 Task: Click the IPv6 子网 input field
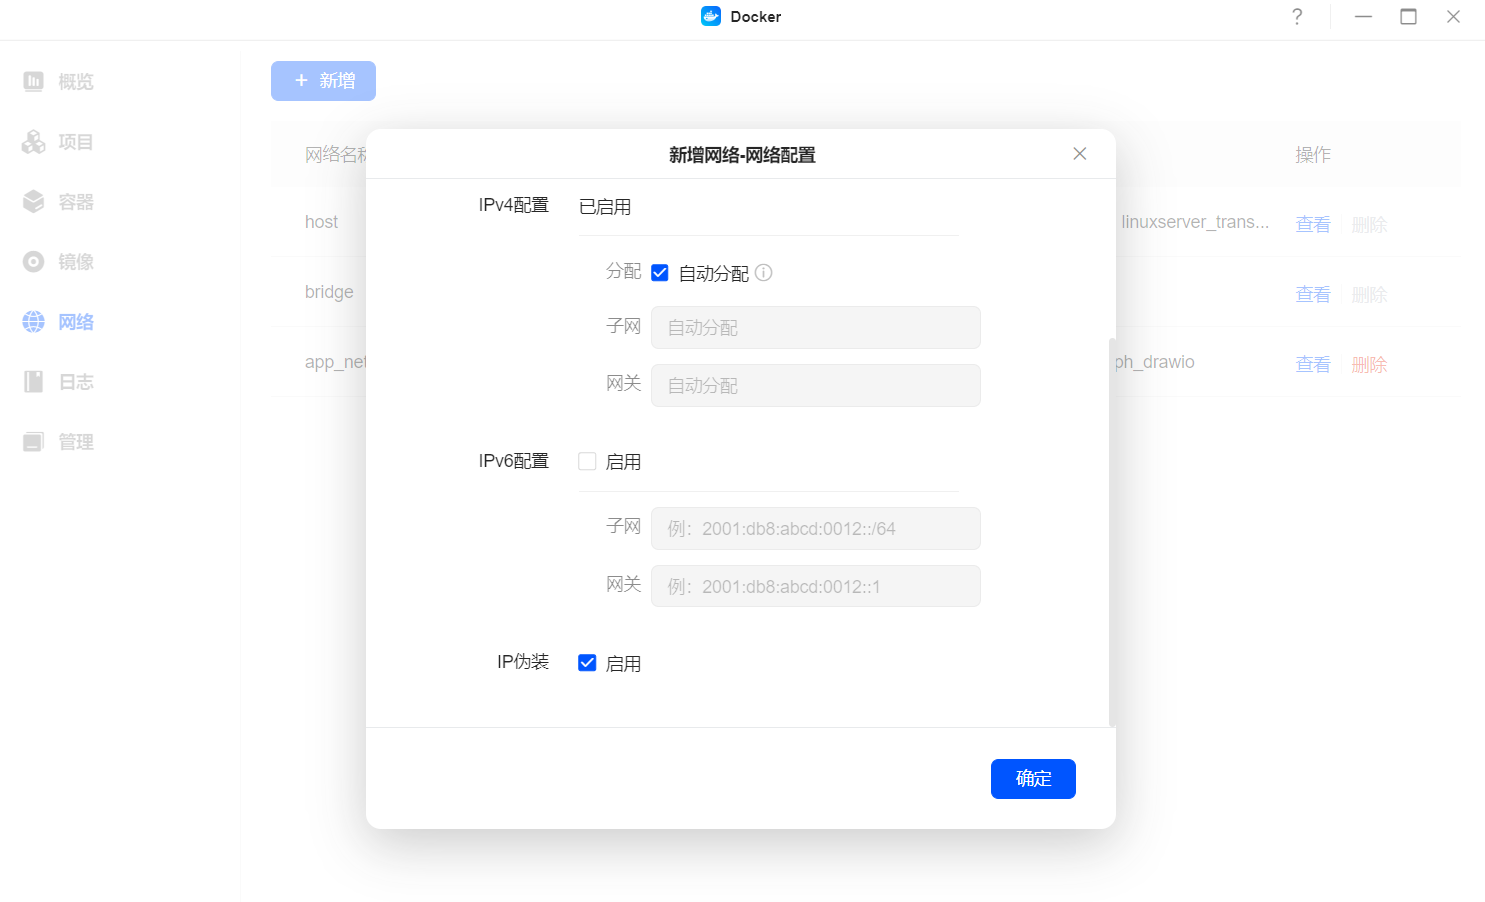coord(815,529)
